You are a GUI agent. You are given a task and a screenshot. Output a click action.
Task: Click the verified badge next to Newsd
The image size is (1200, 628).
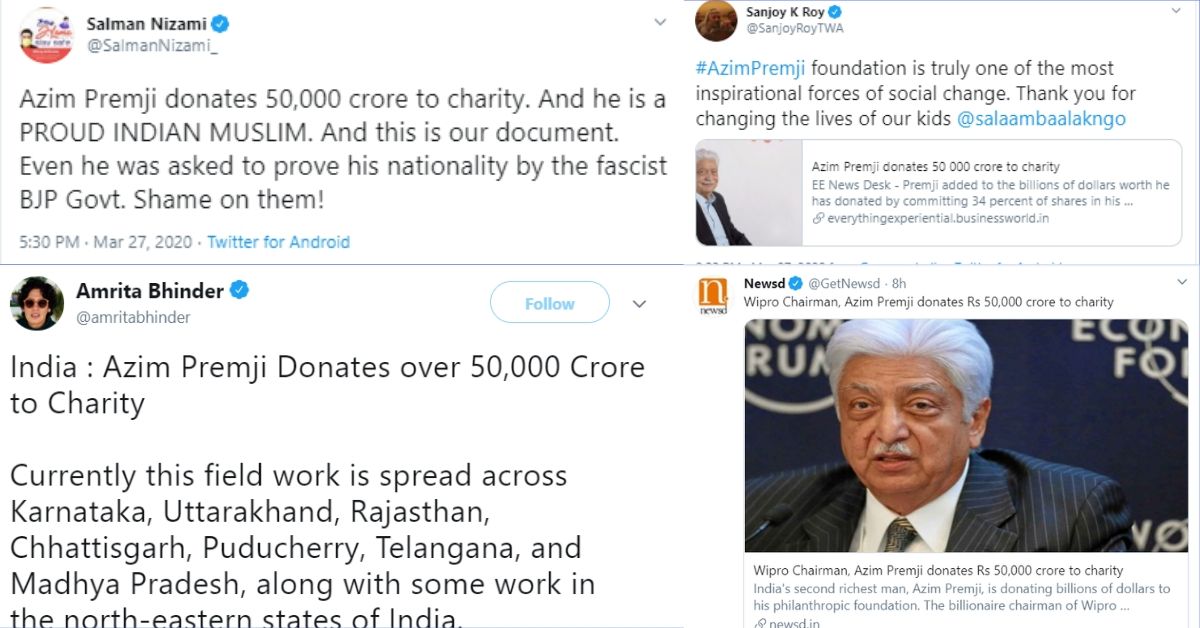[796, 285]
